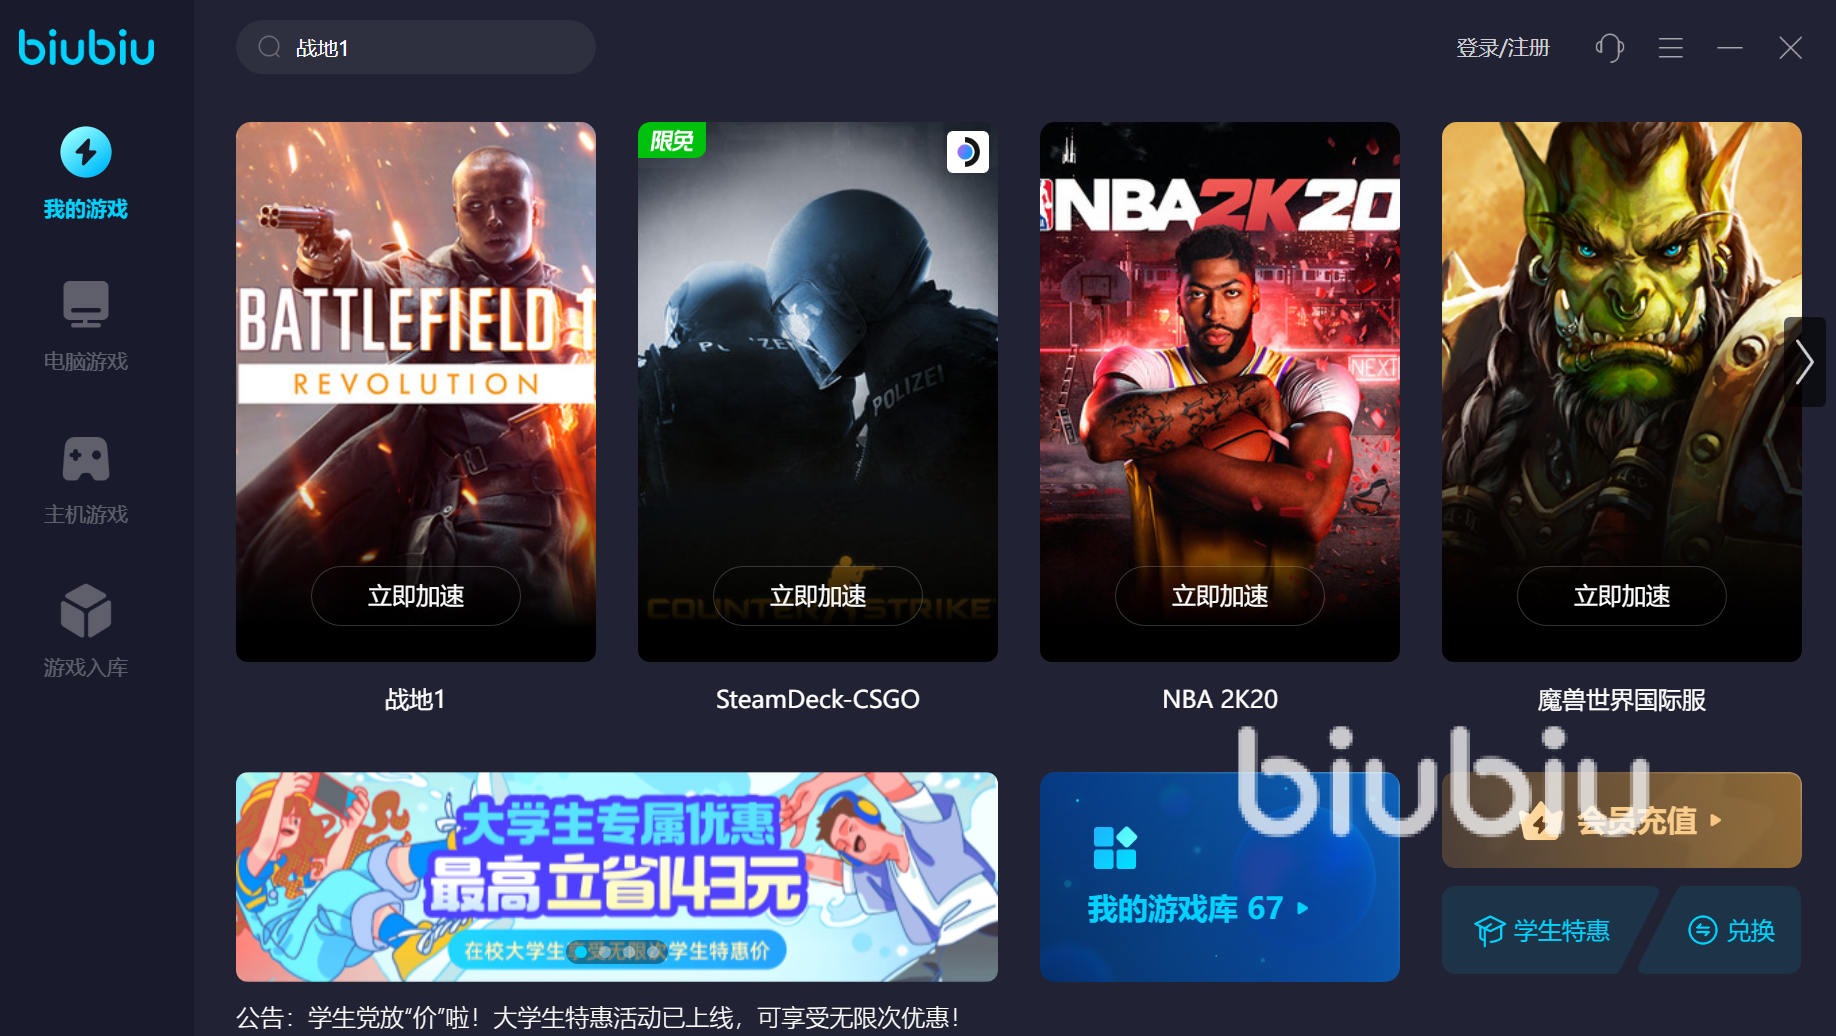Open student discount button
This screenshot has width=1836, height=1036.
1543,930
